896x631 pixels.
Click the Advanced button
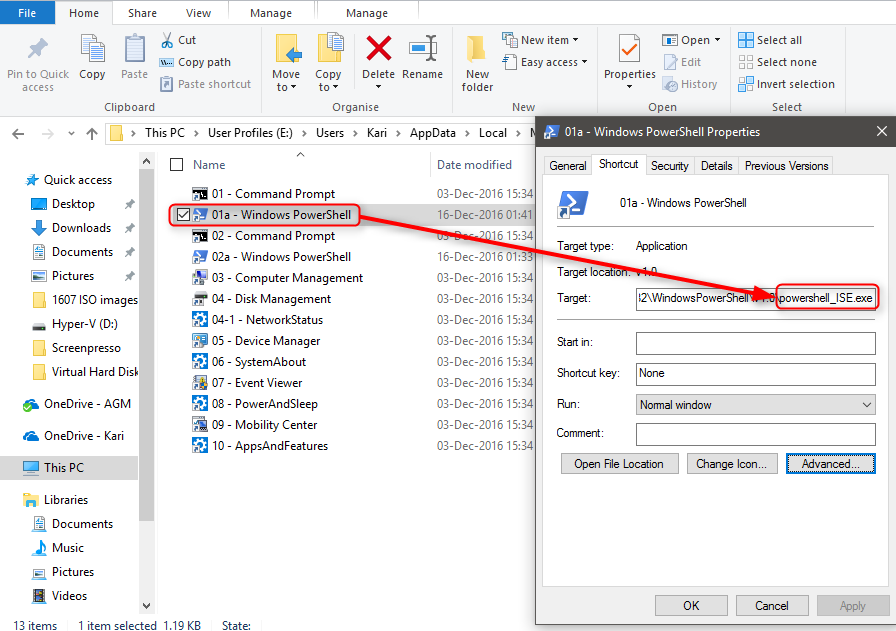830,464
